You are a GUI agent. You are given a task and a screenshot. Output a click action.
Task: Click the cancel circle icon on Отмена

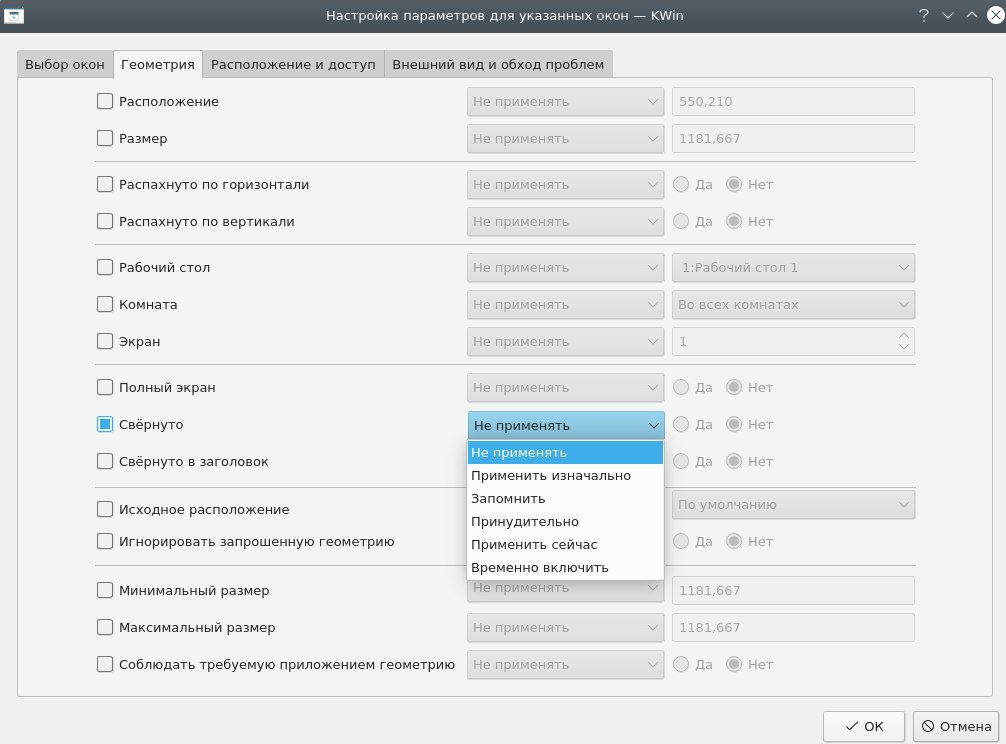coord(928,727)
